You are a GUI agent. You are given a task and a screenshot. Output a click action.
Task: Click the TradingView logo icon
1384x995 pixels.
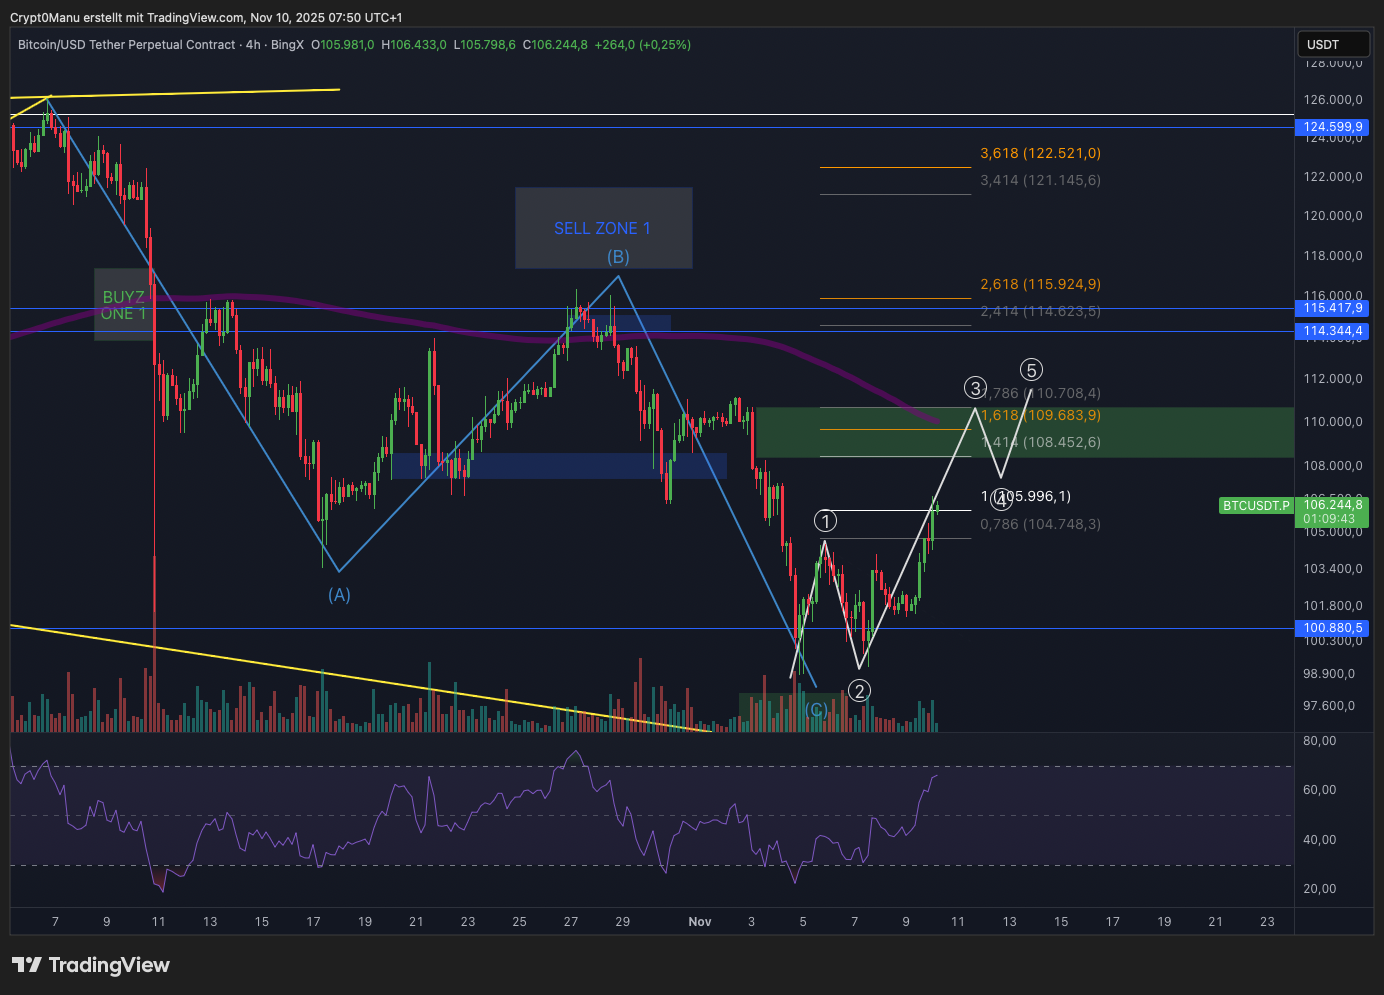click(27, 965)
